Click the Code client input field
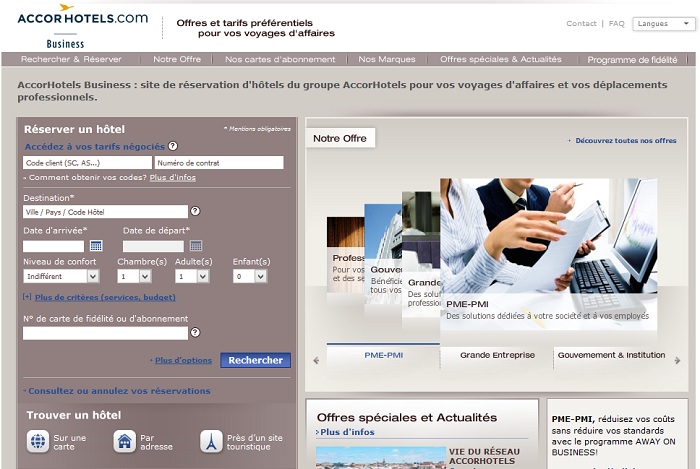 (87, 162)
